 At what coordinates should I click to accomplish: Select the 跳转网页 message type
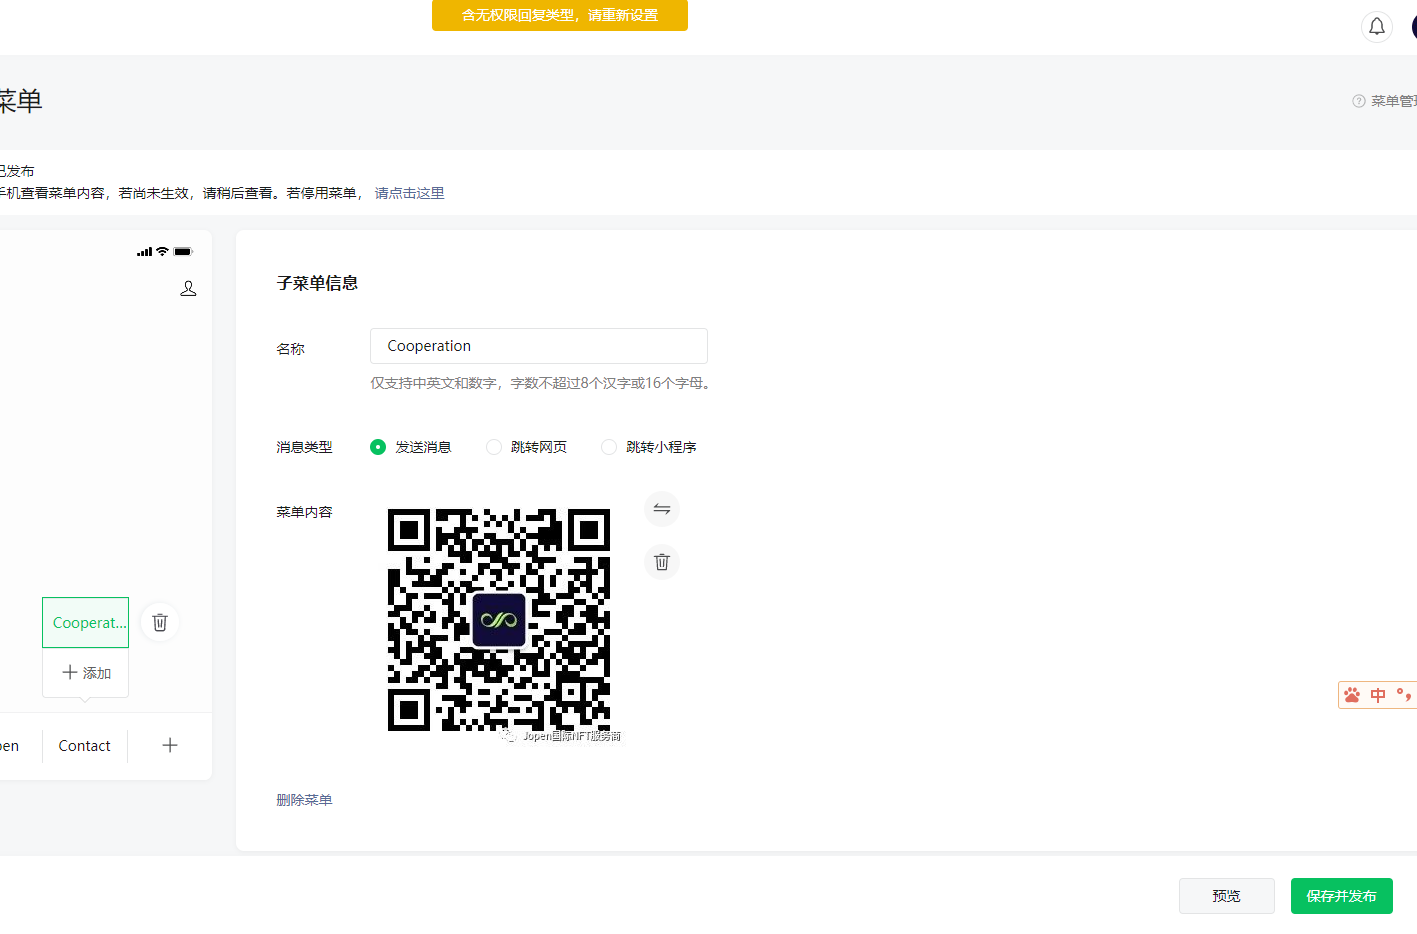tap(527, 447)
